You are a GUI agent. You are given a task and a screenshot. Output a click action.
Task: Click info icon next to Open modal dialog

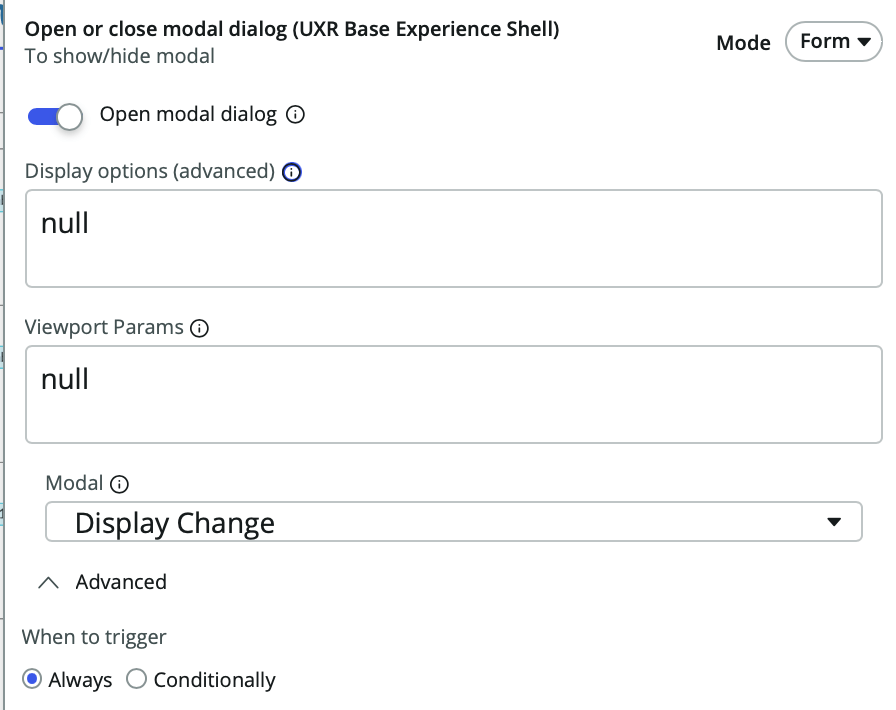295,115
